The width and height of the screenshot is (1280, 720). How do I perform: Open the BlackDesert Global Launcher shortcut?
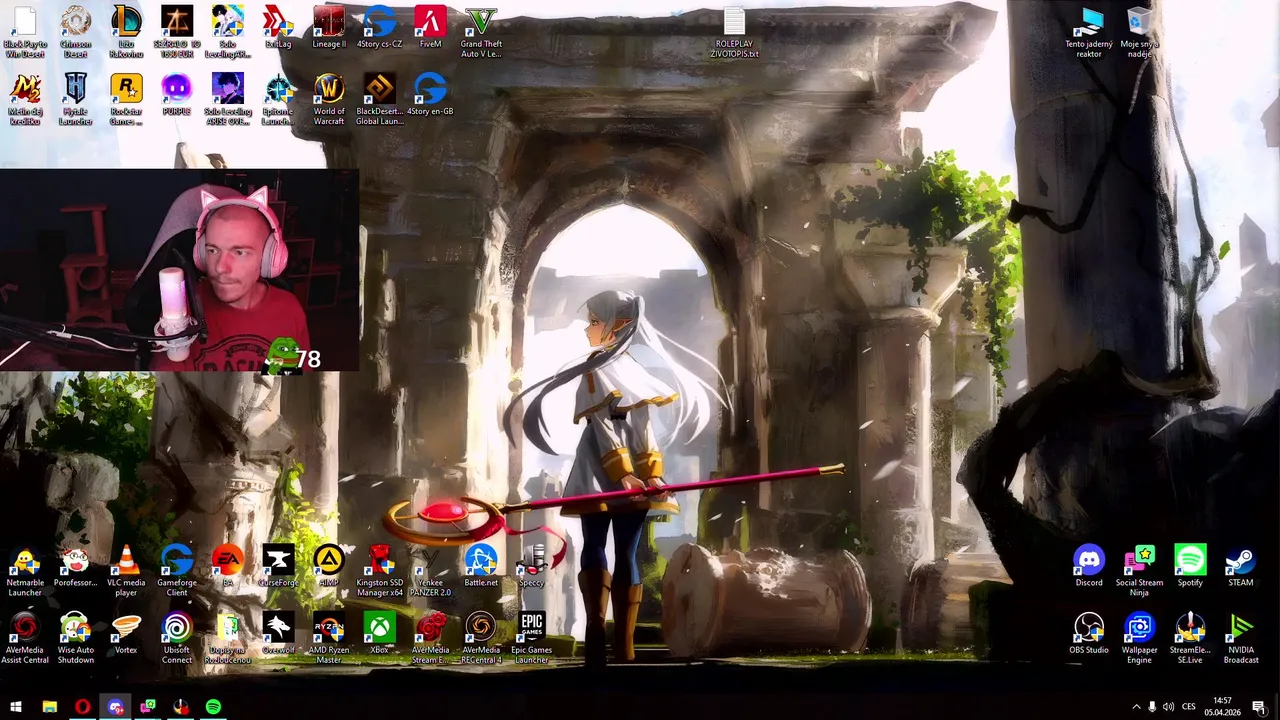coord(379,100)
